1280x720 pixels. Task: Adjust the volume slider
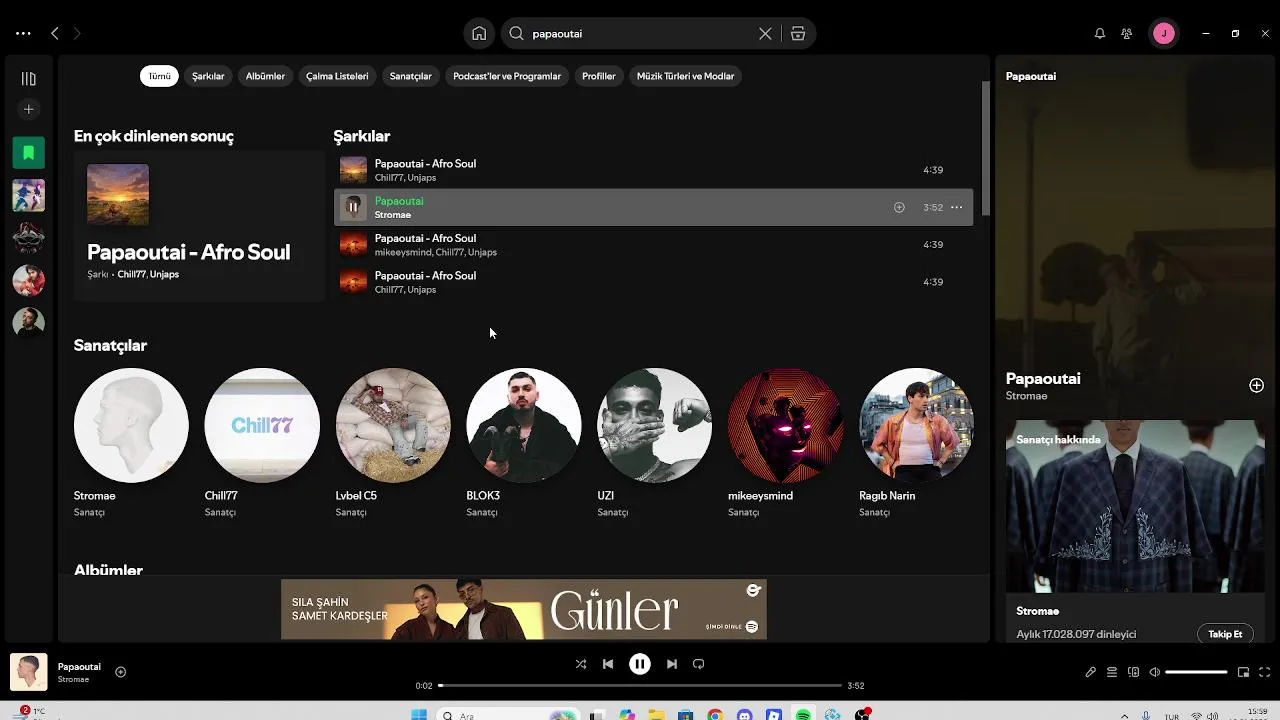[1196, 672]
